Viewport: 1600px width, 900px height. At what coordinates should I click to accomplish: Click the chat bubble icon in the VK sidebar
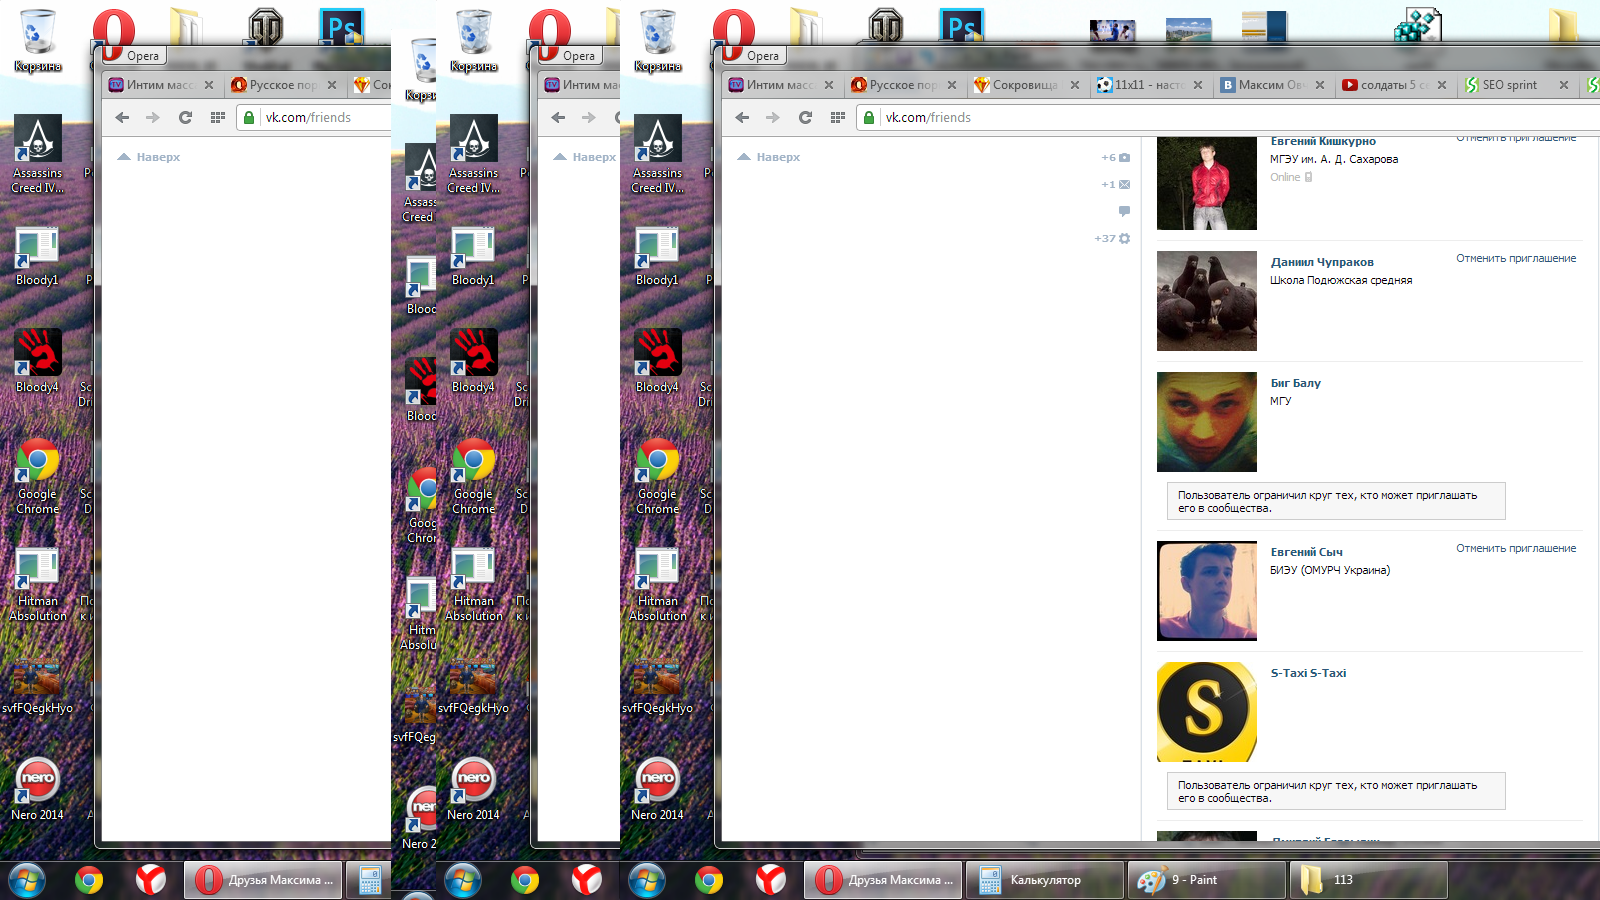(x=1124, y=211)
